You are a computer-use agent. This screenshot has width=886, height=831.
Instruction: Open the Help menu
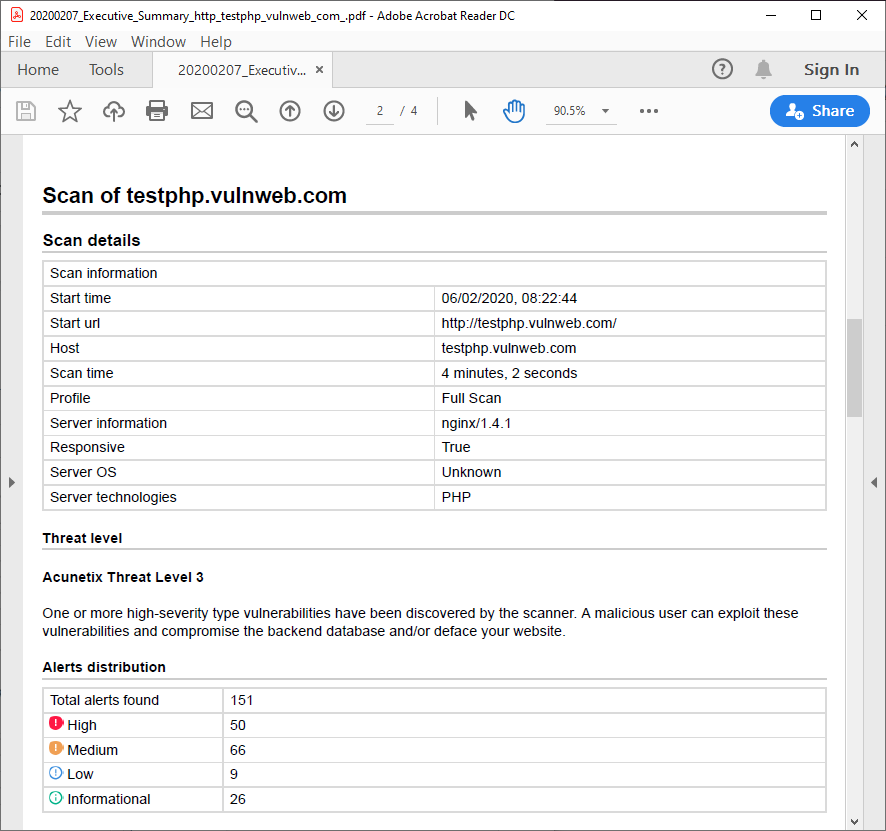[216, 42]
